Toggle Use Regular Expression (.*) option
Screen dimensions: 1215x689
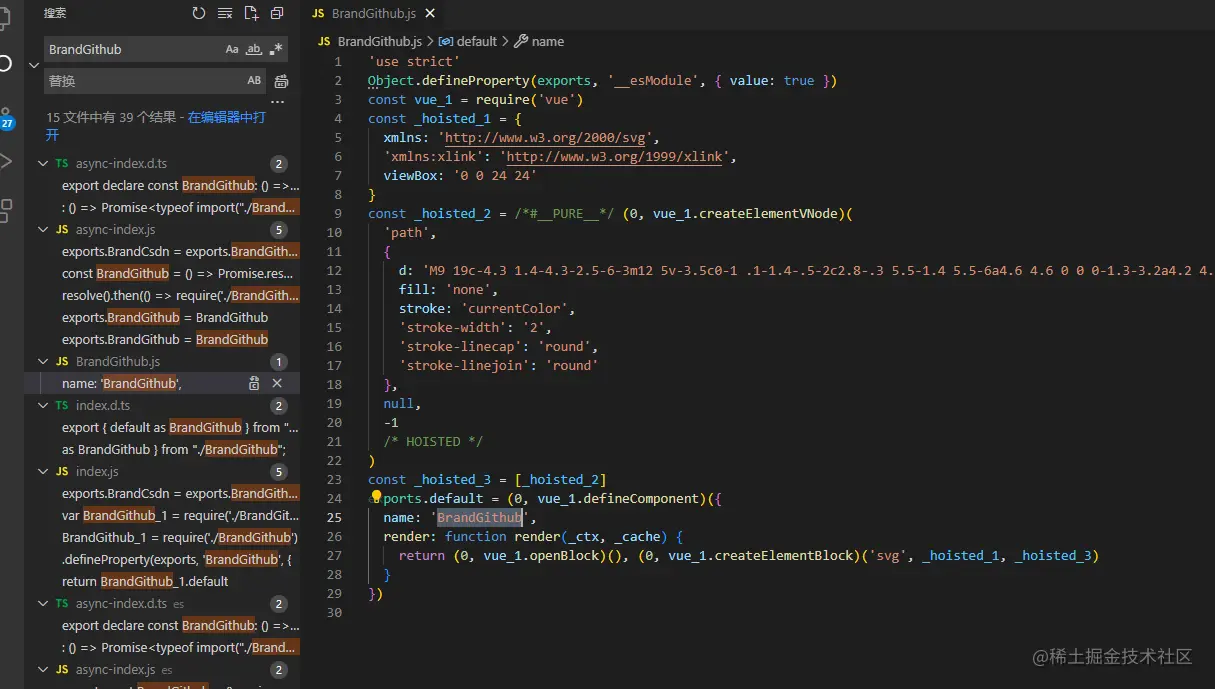[276, 49]
